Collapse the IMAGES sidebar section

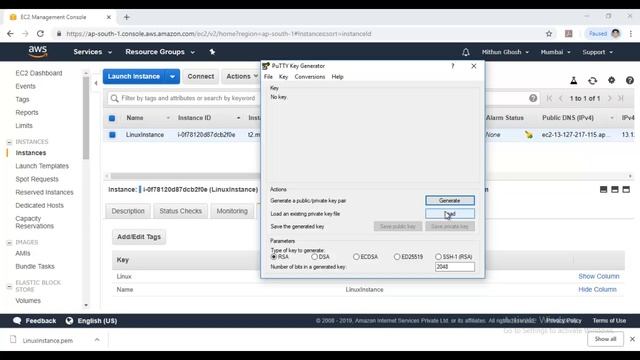click(9, 242)
